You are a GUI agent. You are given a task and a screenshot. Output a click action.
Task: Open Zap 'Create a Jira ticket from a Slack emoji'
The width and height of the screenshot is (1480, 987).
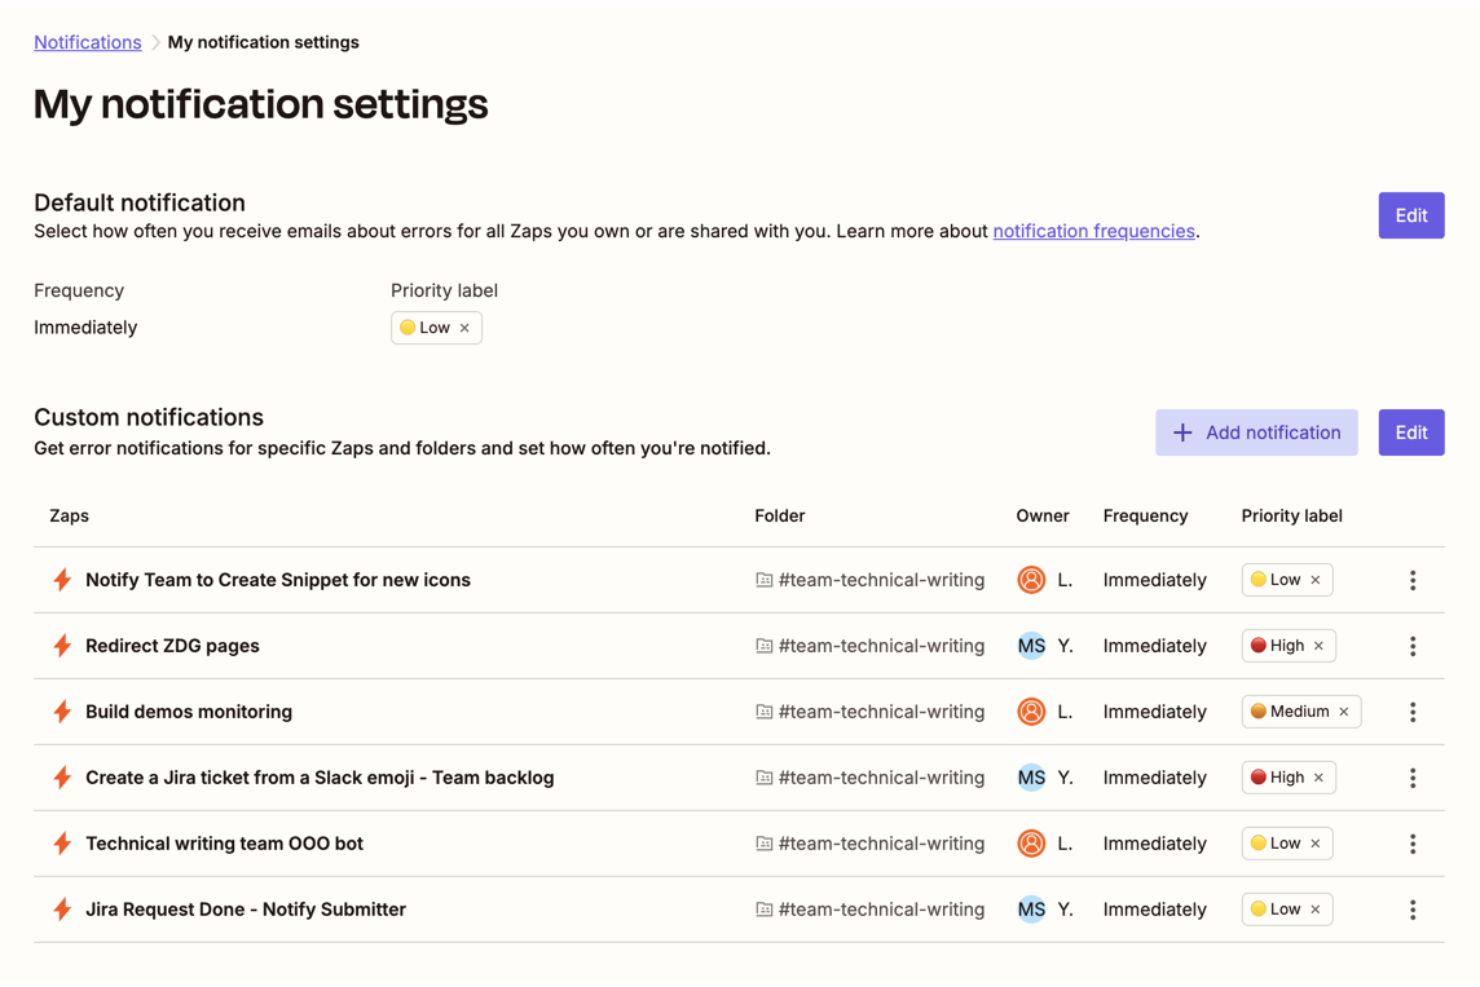click(320, 778)
